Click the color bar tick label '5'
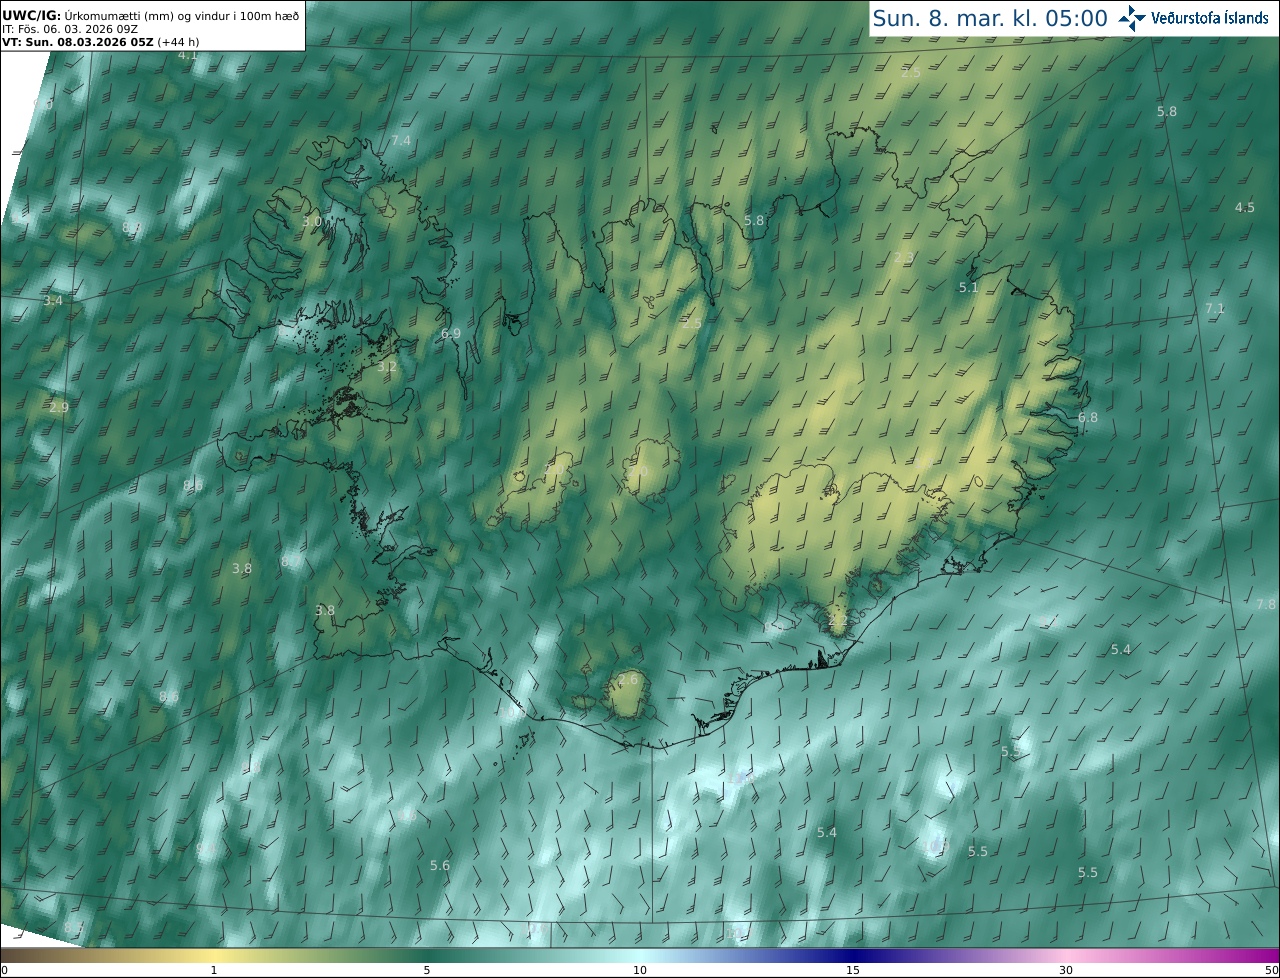1280x978 pixels. pos(427,970)
